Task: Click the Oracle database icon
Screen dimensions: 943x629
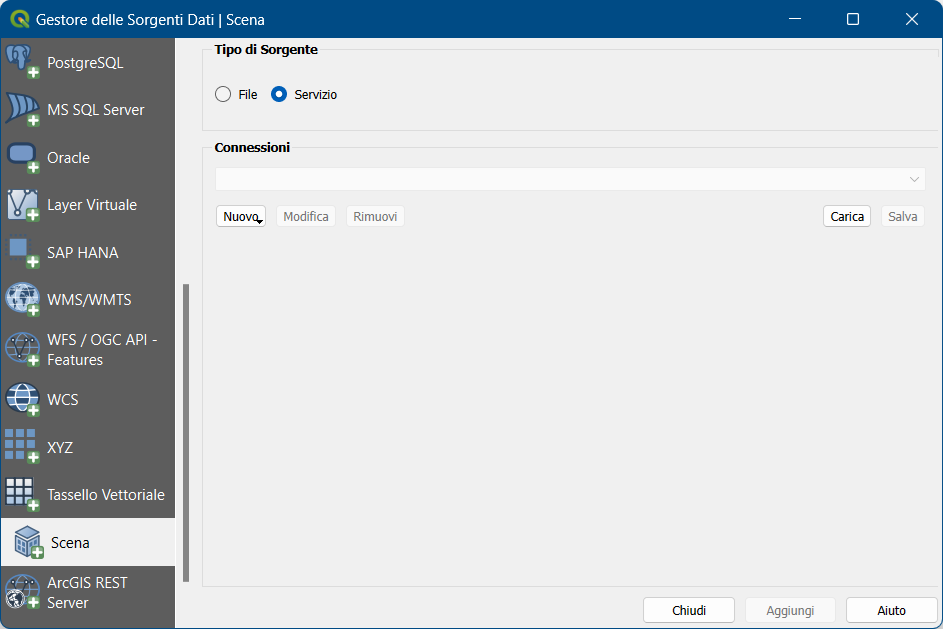Action: point(22,157)
